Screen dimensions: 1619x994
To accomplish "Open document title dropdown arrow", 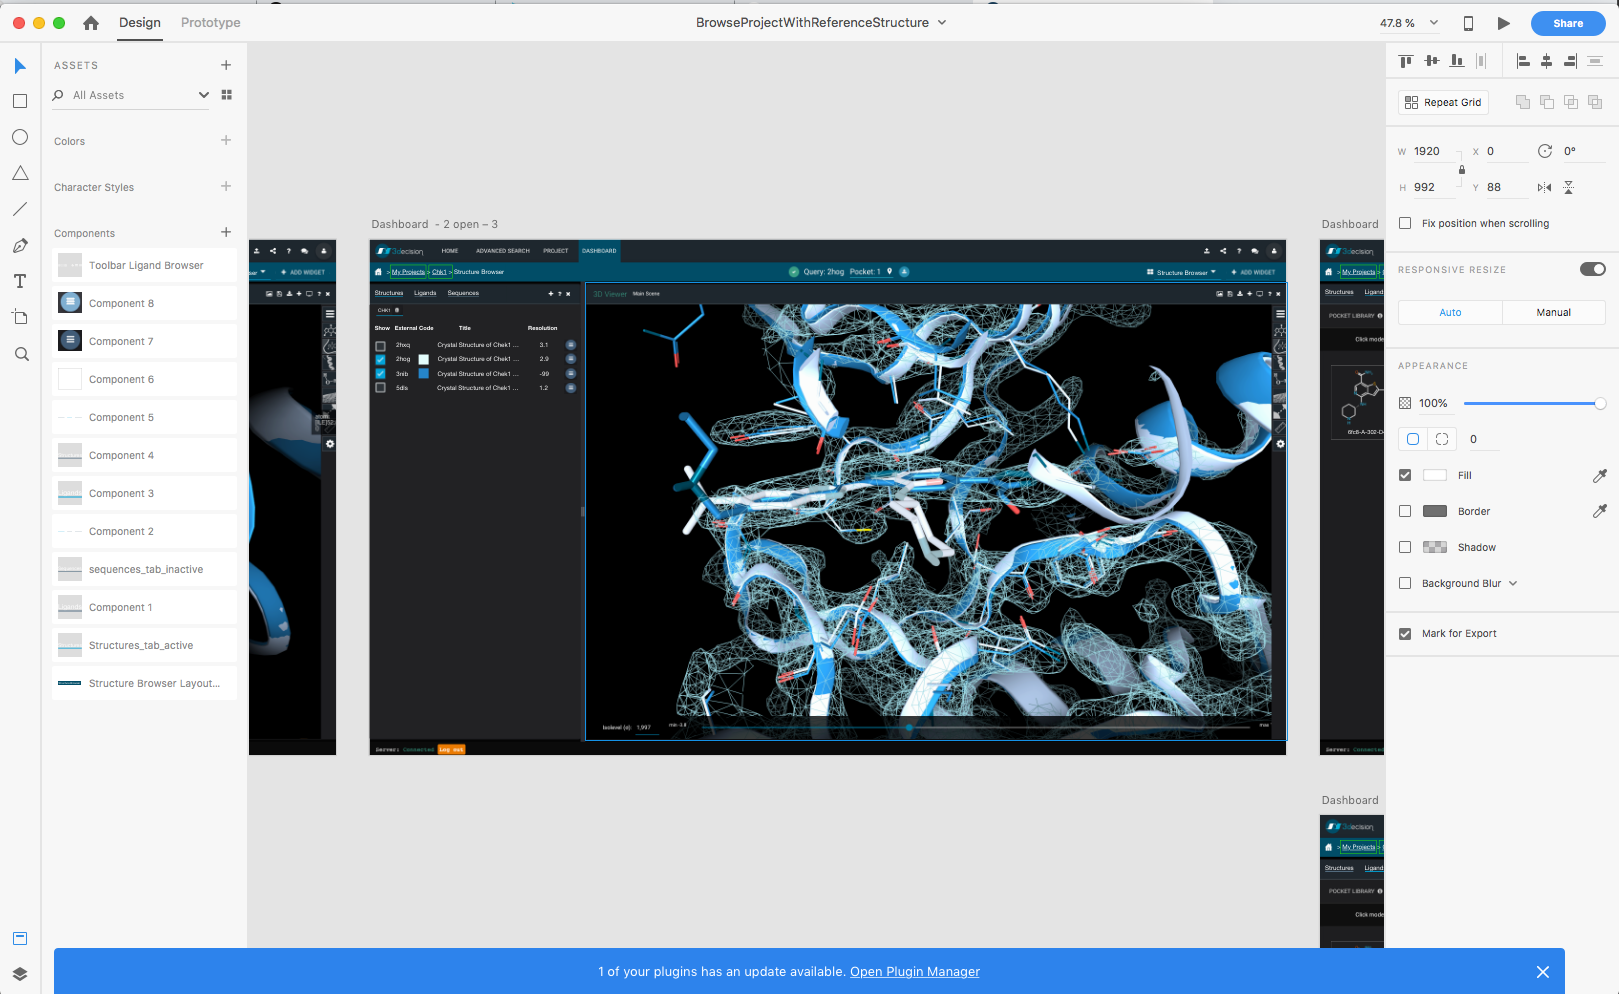I will [x=942, y=22].
